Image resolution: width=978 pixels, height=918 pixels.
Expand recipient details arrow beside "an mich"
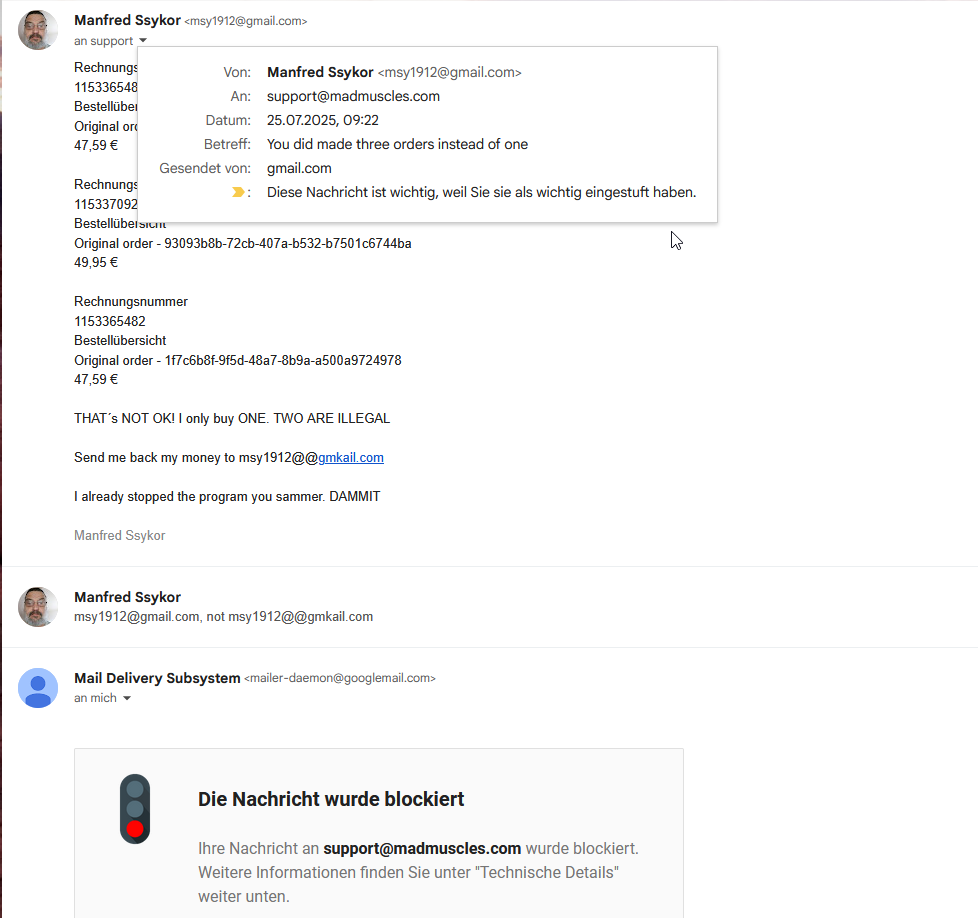(x=127, y=698)
